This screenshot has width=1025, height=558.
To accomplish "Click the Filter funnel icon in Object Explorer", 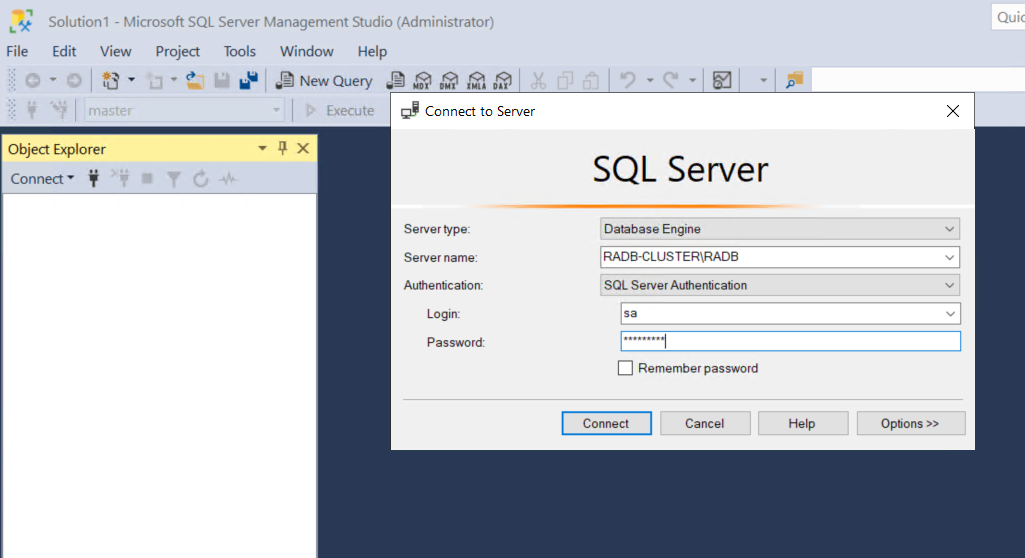I will point(173,179).
